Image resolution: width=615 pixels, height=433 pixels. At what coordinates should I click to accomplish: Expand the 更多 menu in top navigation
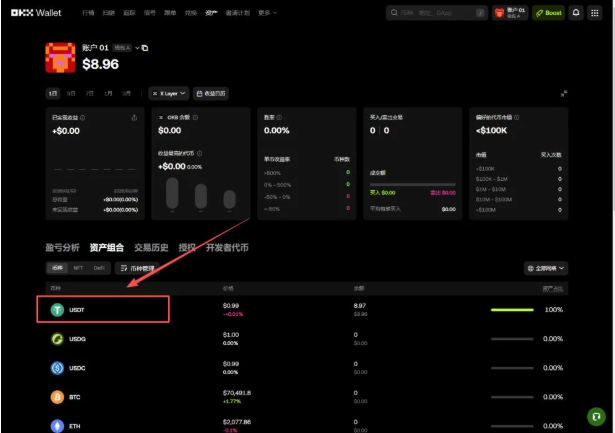pyautogui.click(x=267, y=13)
